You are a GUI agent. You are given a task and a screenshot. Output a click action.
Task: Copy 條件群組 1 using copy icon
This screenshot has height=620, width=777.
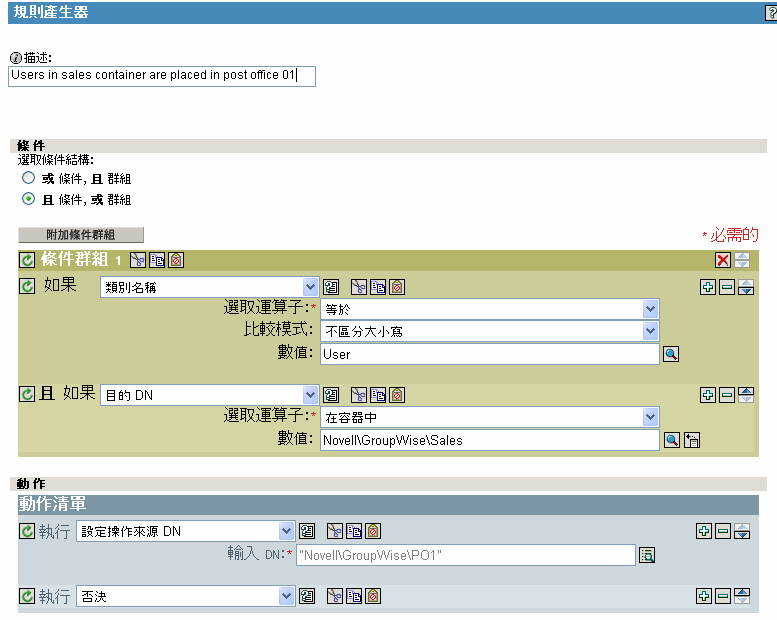tap(157, 260)
